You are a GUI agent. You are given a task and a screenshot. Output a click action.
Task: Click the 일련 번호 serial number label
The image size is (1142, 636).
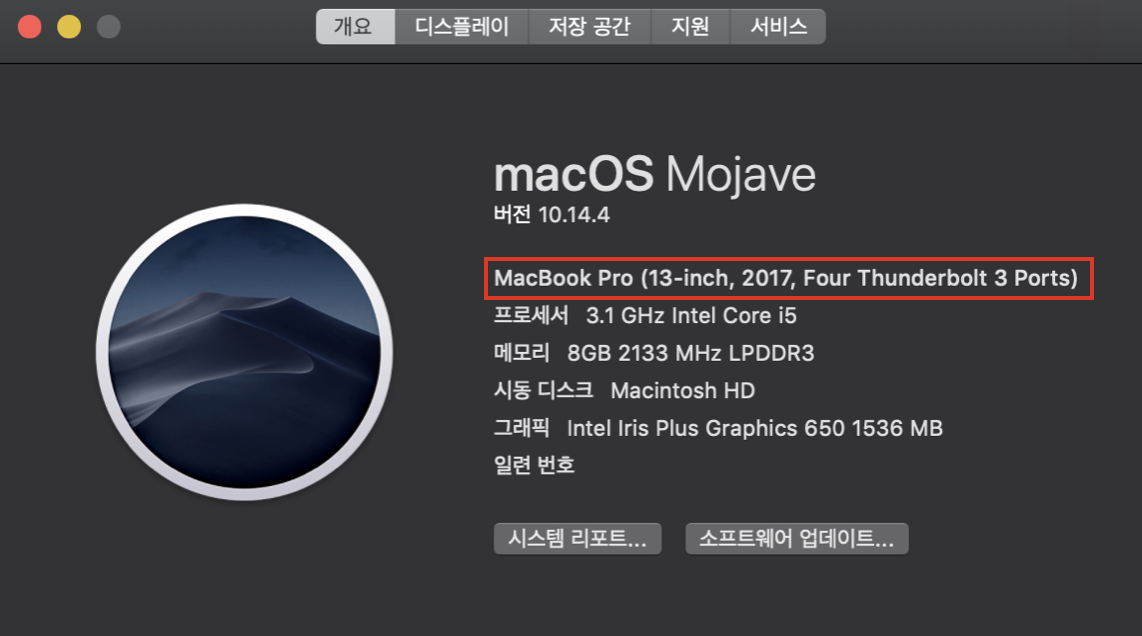click(534, 465)
